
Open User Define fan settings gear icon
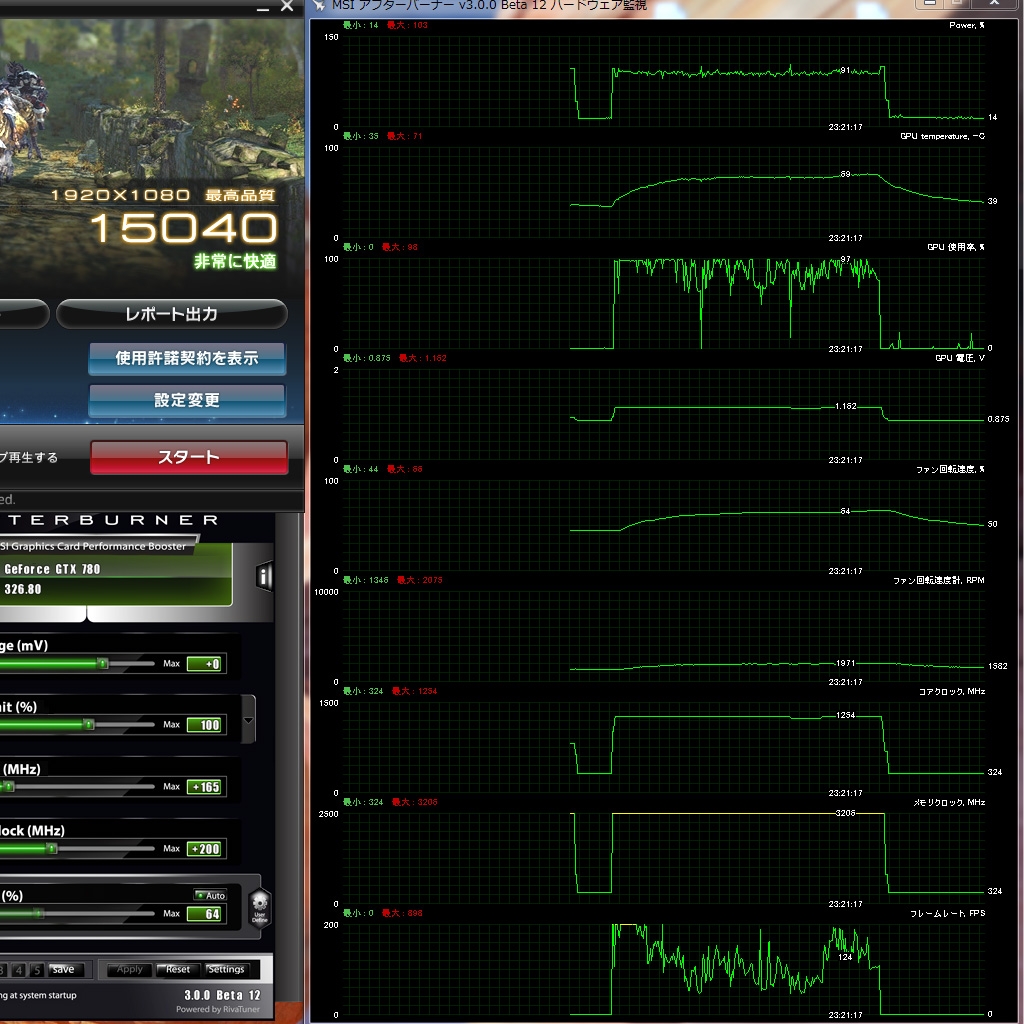click(x=260, y=908)
